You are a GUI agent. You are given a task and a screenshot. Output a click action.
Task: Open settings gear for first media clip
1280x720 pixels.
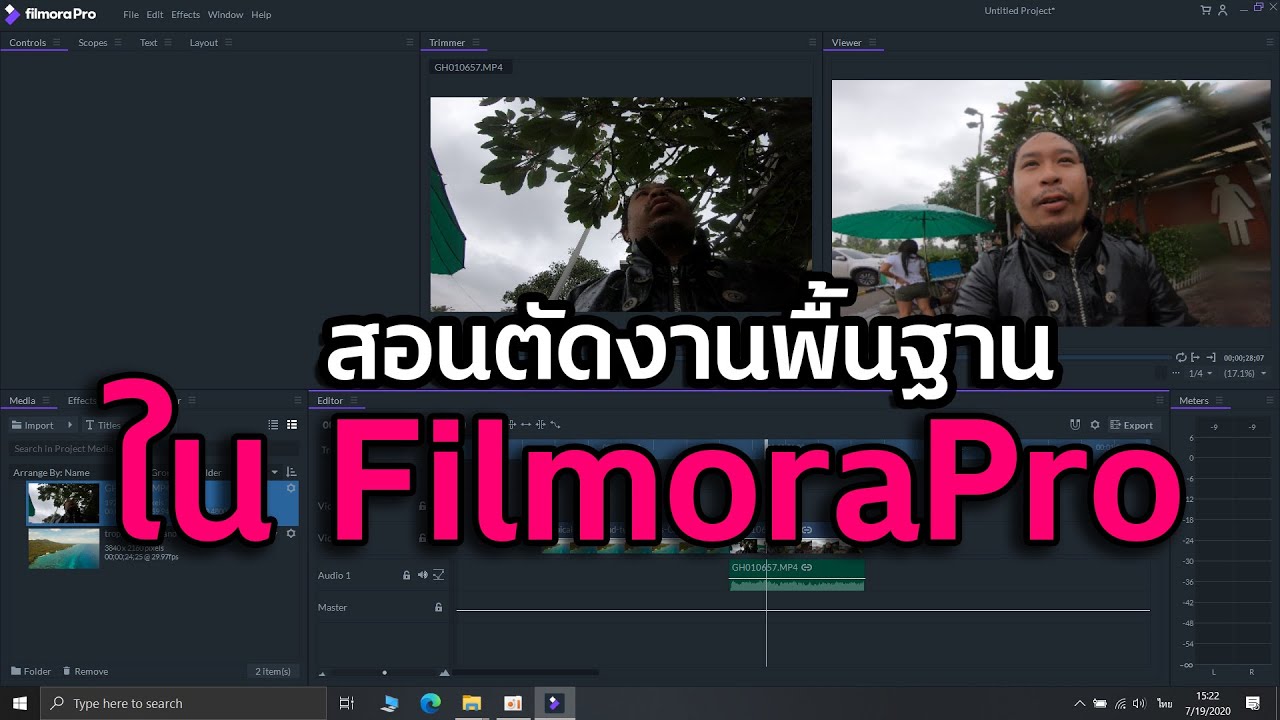pyautogui.click(x=291, y=488)
